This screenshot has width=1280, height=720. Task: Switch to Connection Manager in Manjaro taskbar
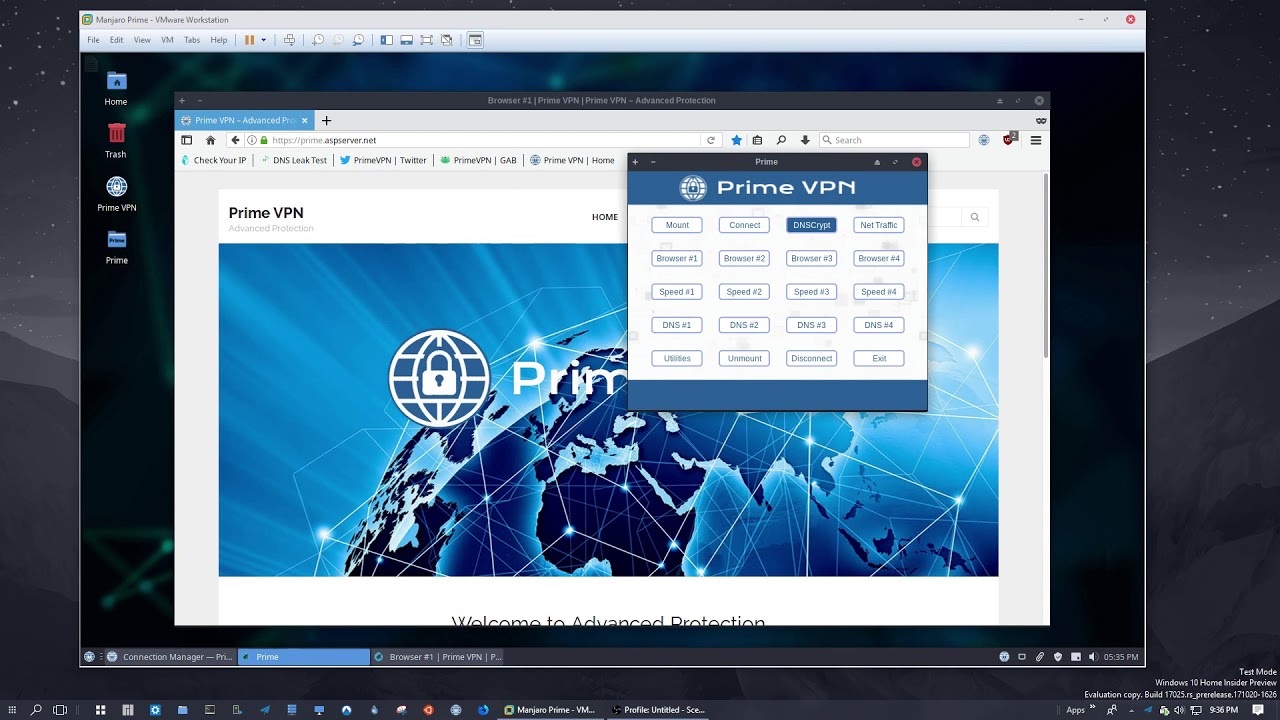point(170,657)
